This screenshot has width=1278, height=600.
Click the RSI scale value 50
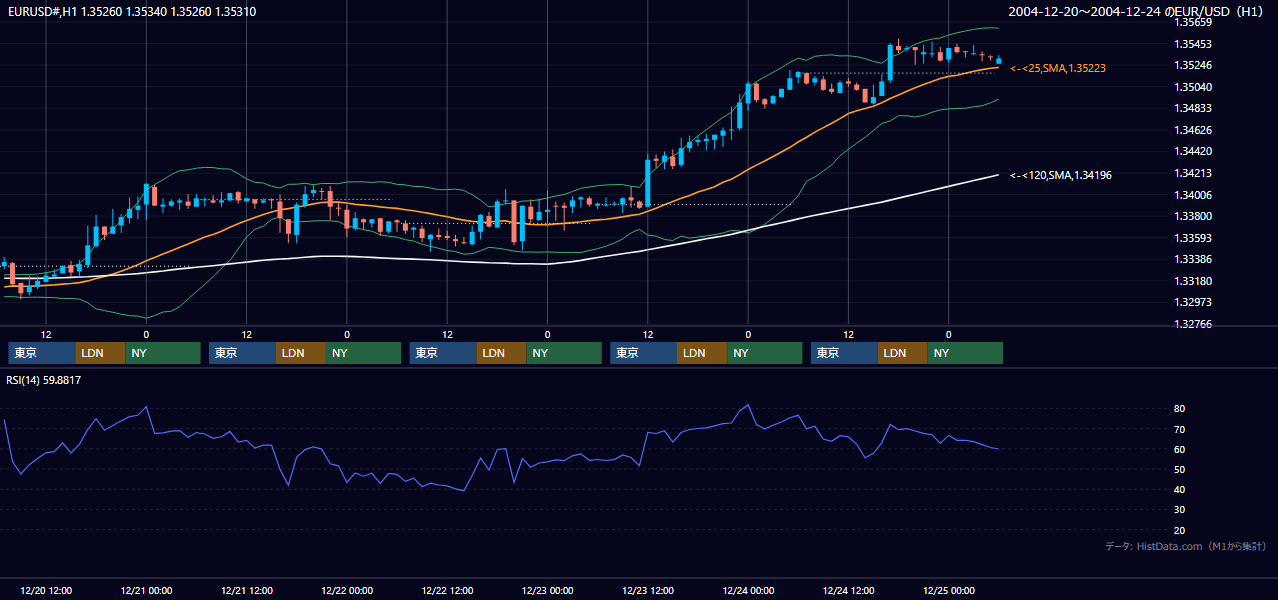pos(1180,469)
